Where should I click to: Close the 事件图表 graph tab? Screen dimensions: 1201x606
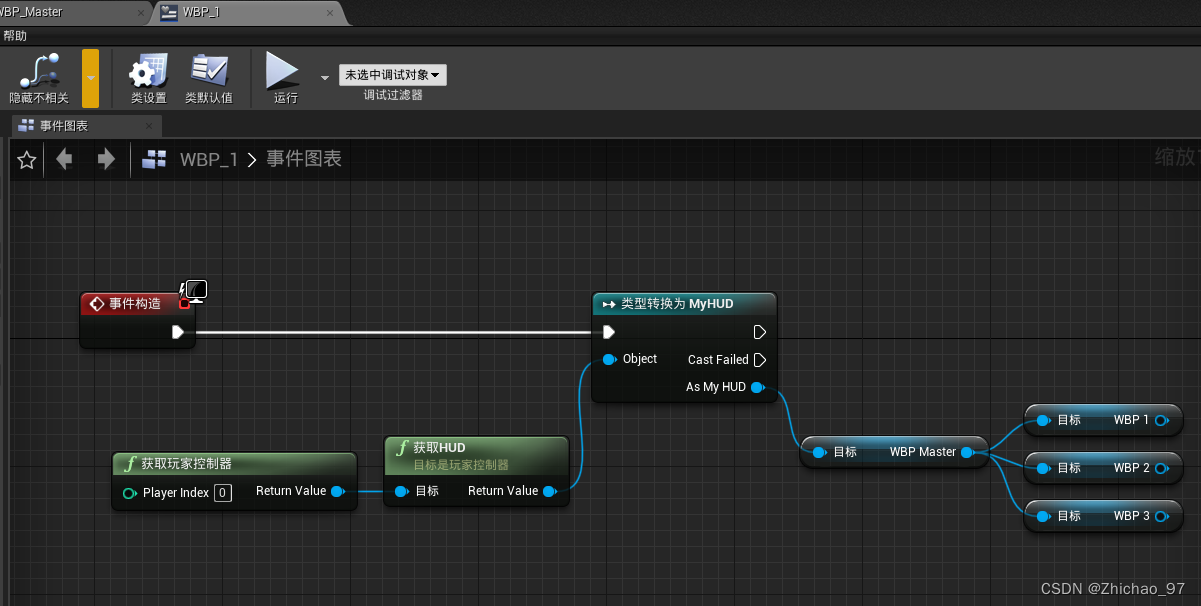[149, 126]
